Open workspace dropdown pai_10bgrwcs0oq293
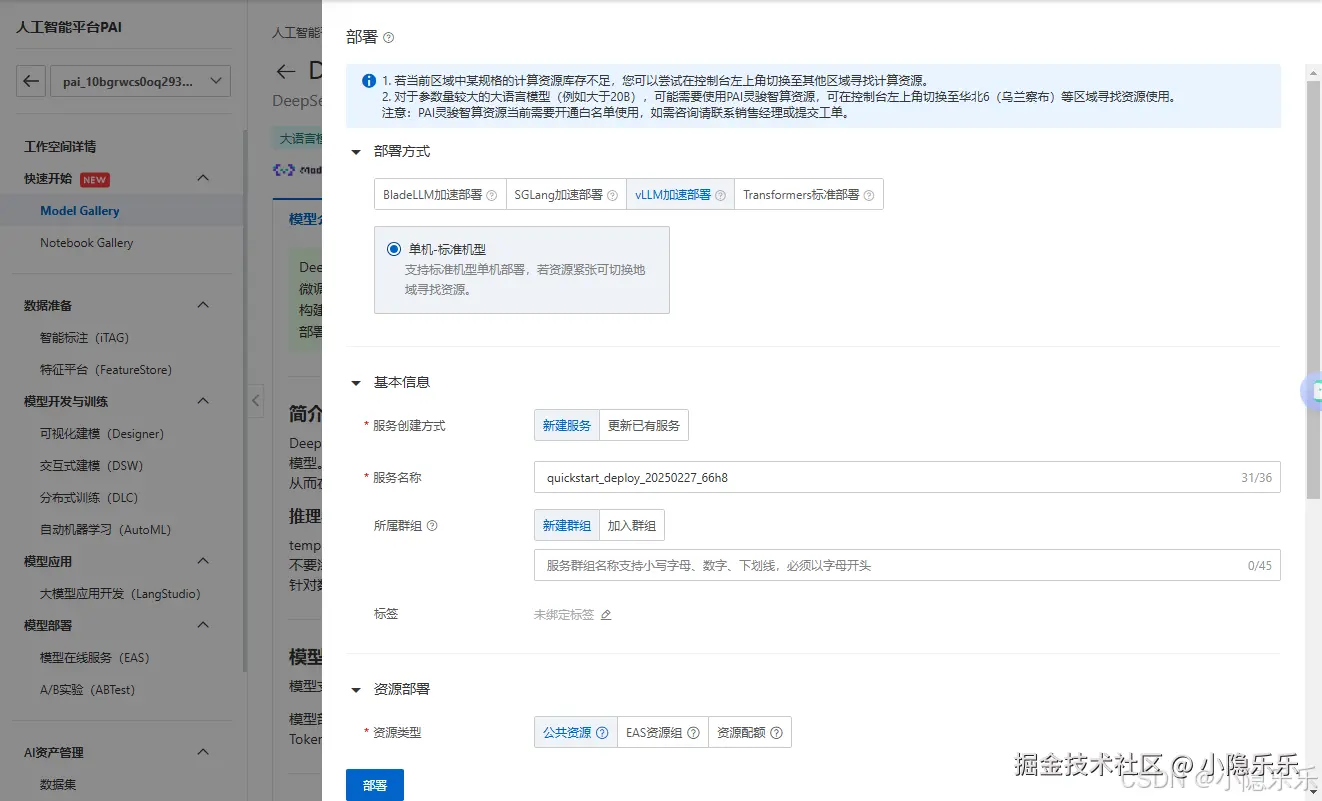 140,81
